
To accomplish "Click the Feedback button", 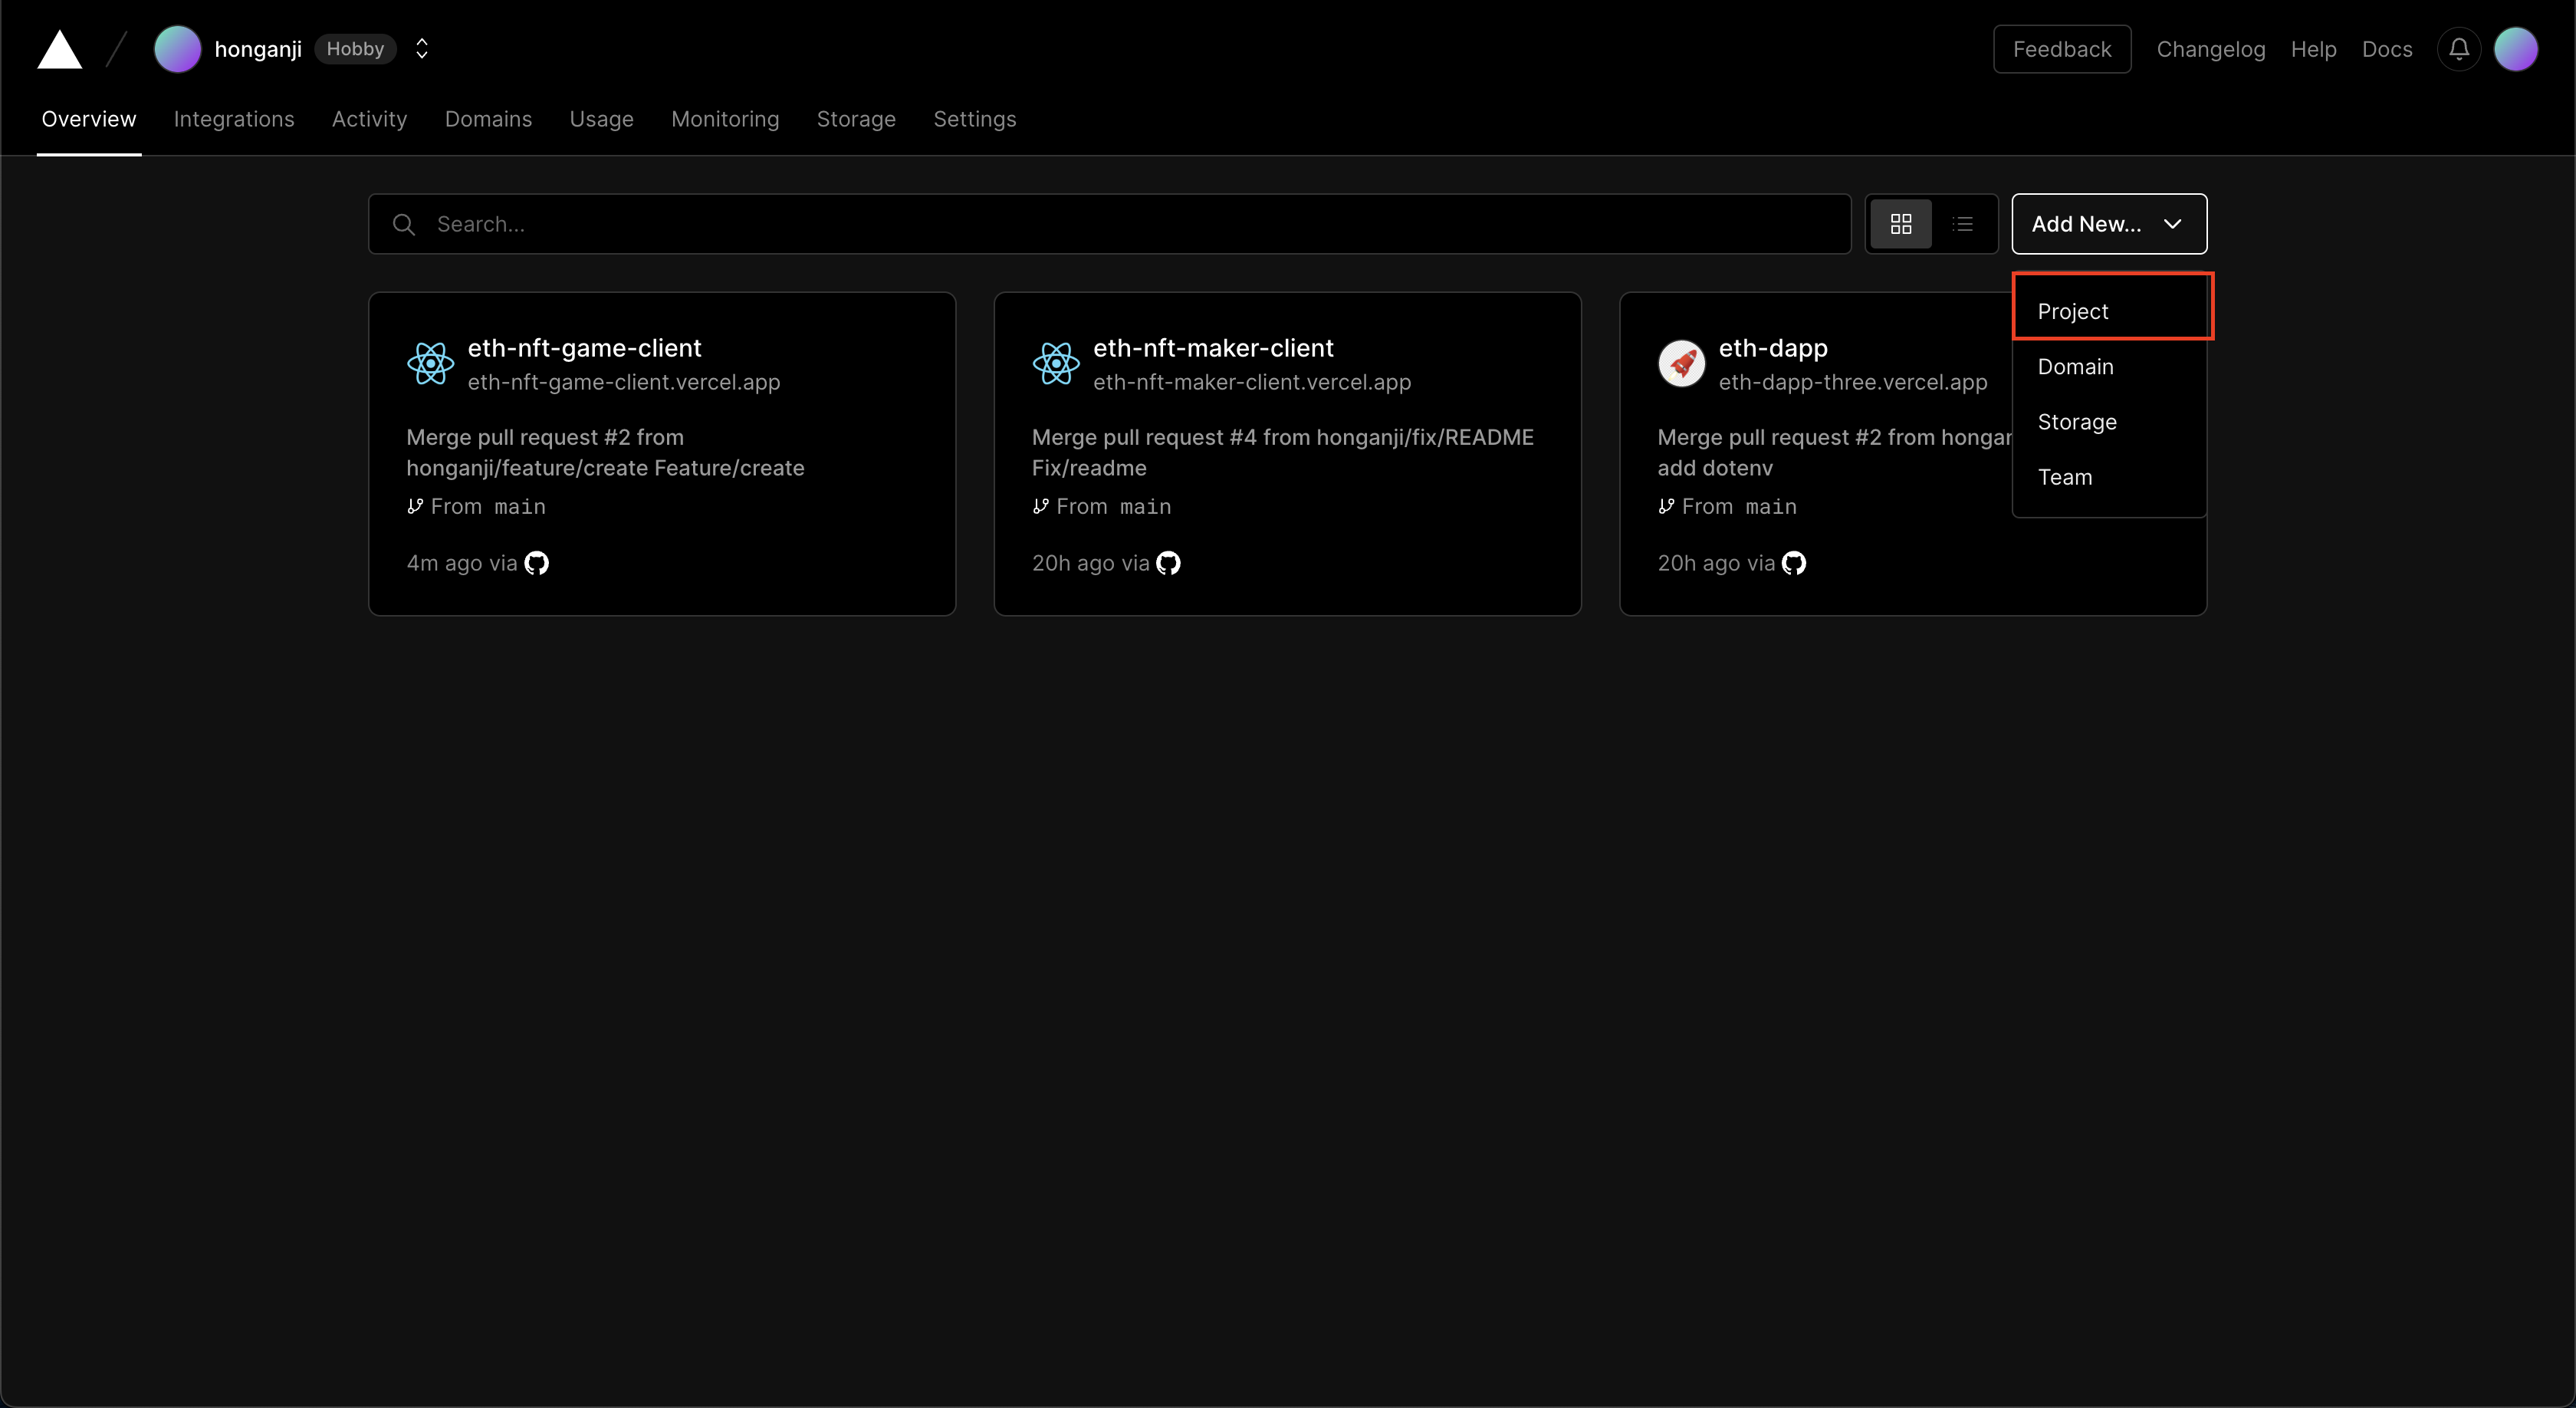I will click(2062, 49).
